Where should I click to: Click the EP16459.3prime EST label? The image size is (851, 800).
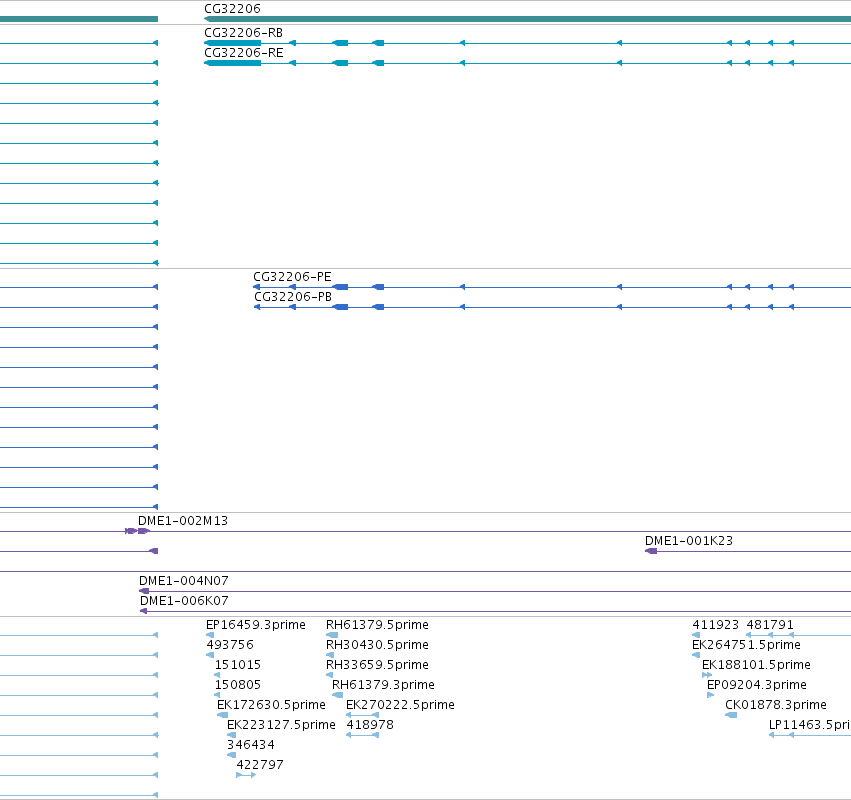(256, 625)
